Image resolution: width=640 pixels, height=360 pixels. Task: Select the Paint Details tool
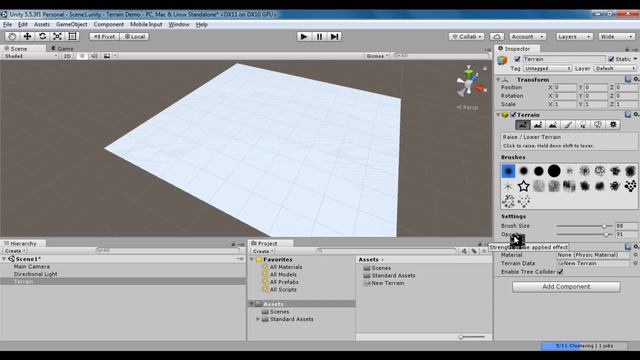coord(598,125)
